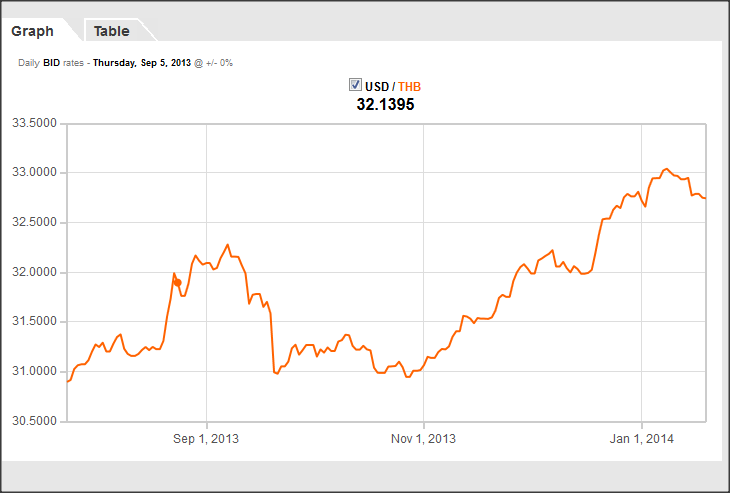
Task: Uncheck the USD/THB series checkbox
Action: 355,85
